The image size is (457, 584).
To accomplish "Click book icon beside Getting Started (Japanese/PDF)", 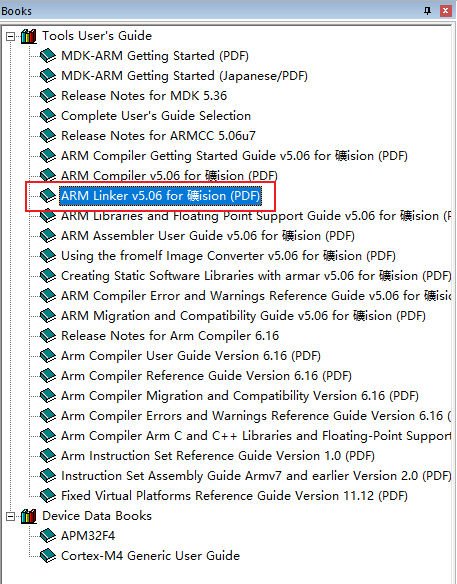I will pyautogui.click(x=48, y=76).
